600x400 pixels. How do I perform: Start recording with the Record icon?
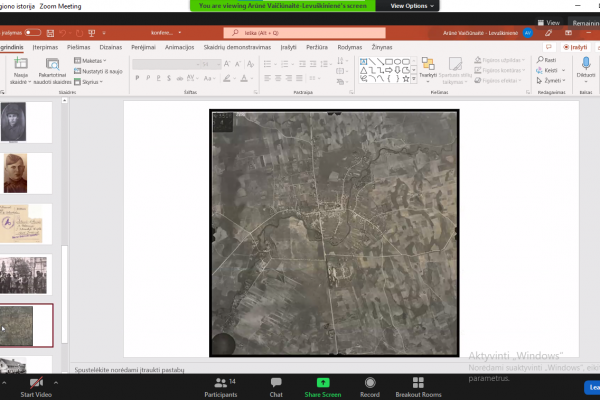[370, 382]
